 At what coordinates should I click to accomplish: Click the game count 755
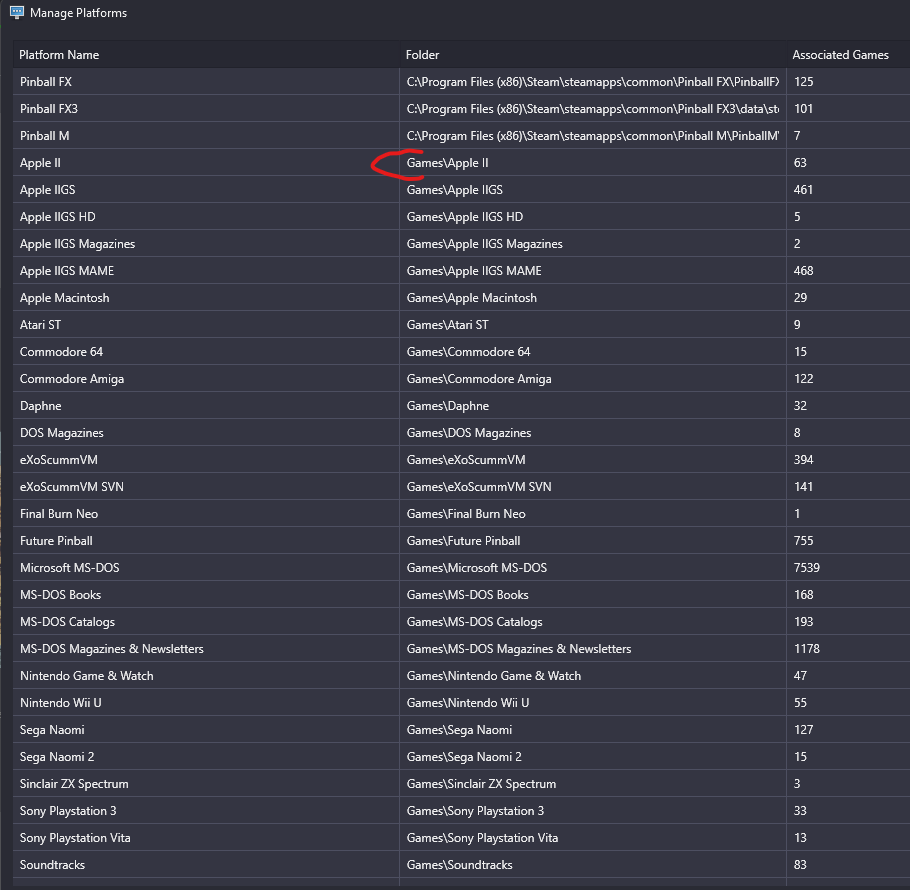click(x=803, y=541)
